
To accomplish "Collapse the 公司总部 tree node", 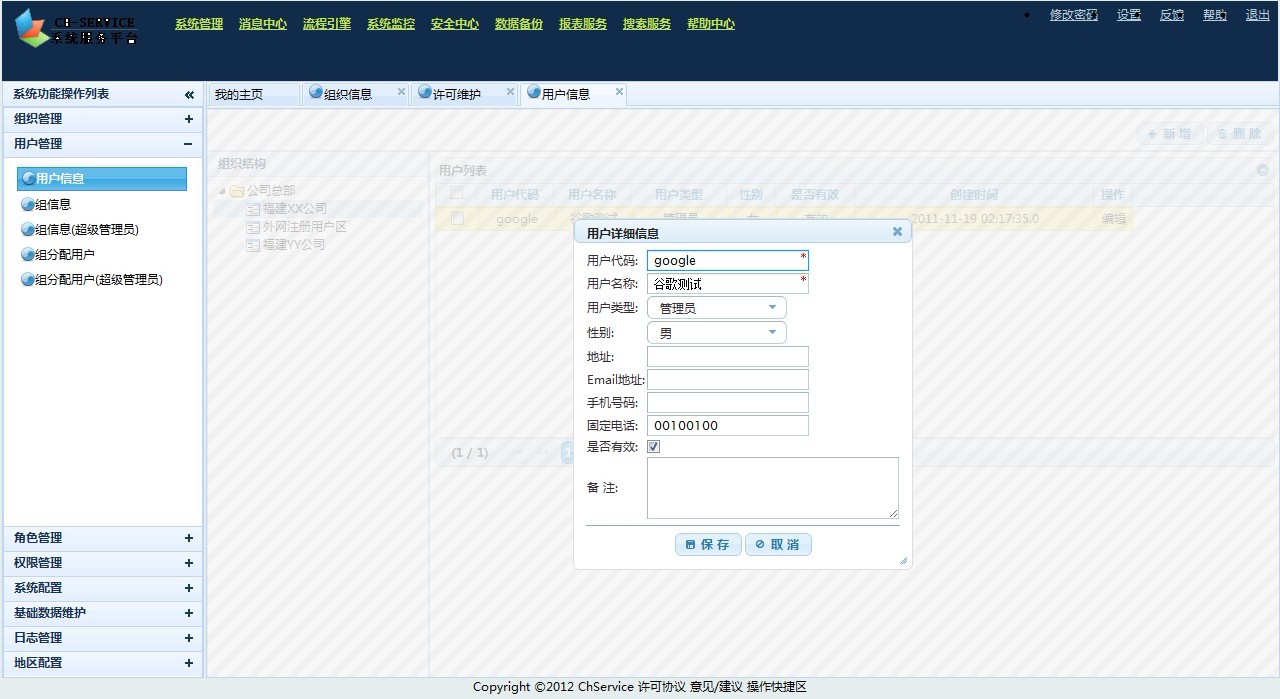I will [222, 191].
